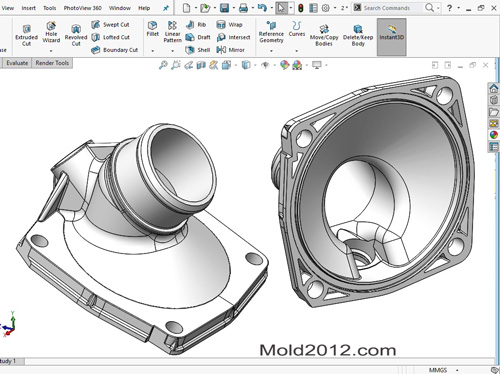Select Move/Copy Bodies tool

tap(324, 35)
